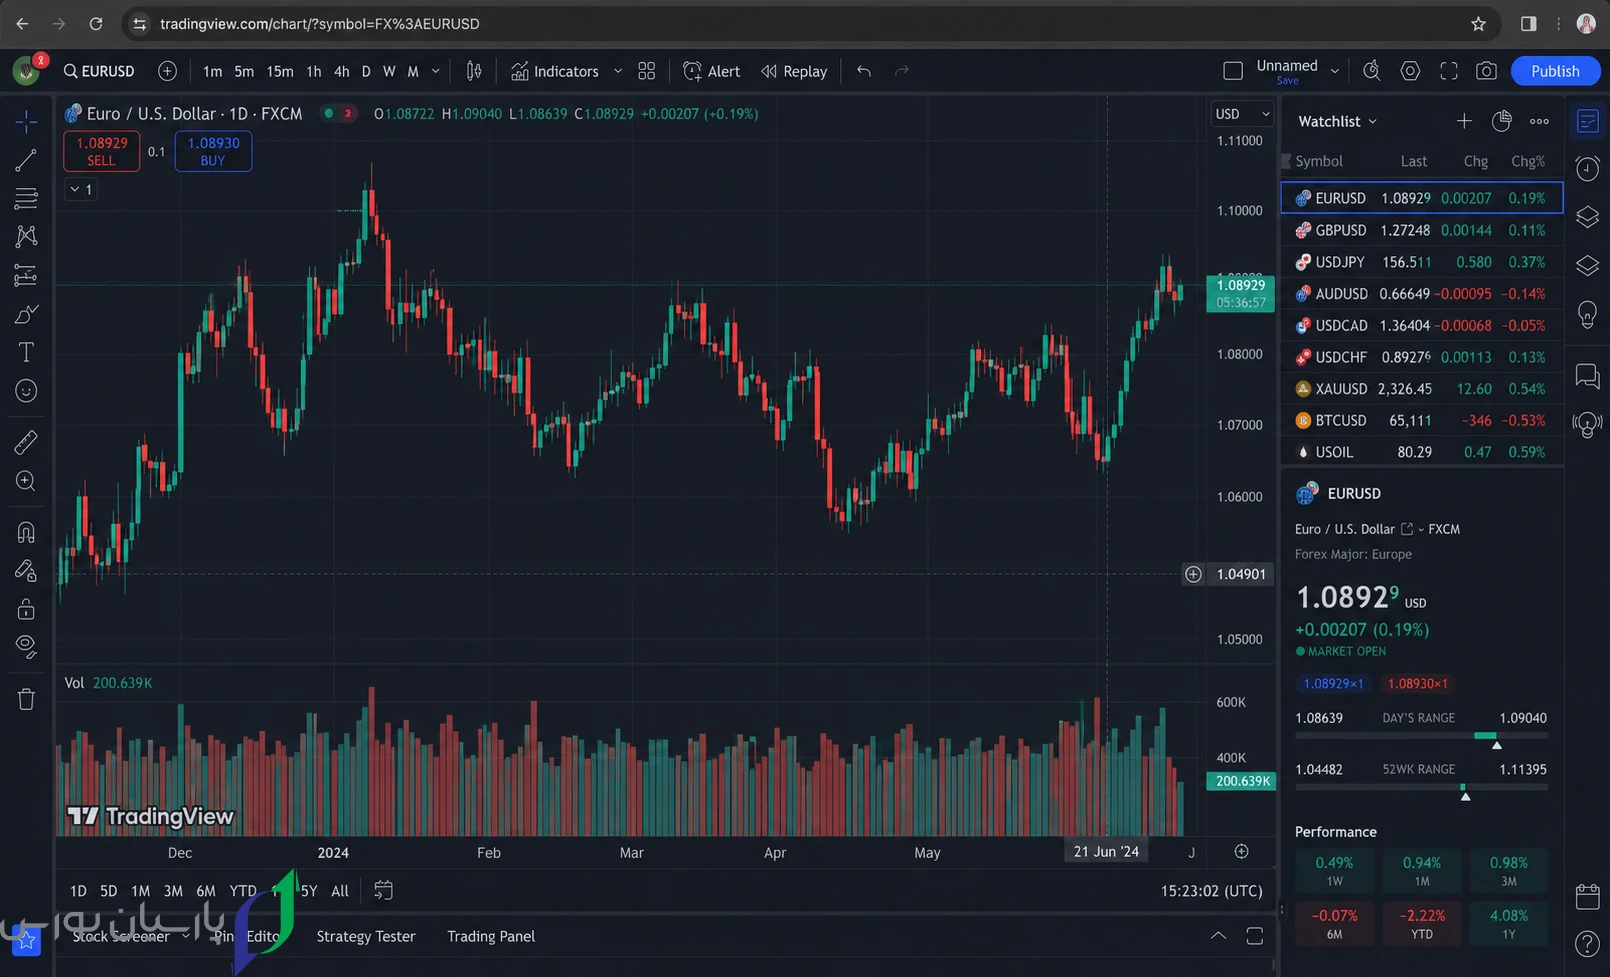Image resolution: width=1610 pixels, height=977 pixels.
Task: Click the blue 1.08930 BUY button
Action: [x=213, y=151]
